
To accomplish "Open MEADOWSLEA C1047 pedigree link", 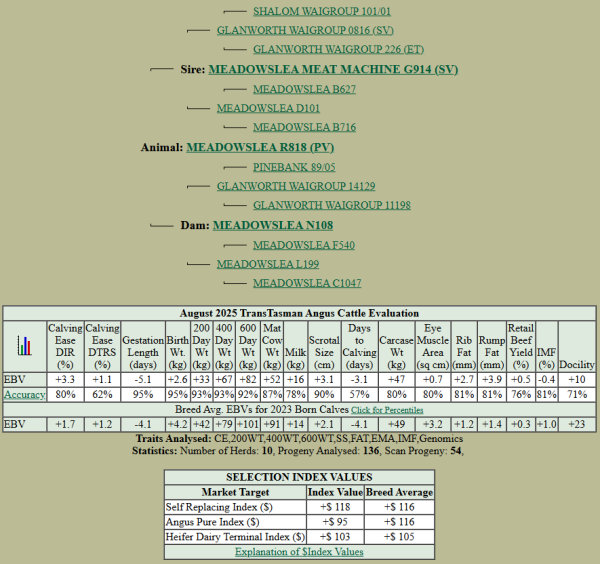I will point(307,283).
